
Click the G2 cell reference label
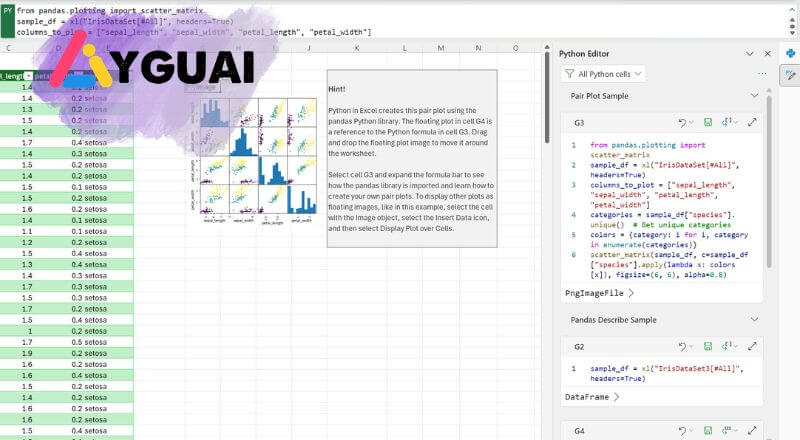[579, 347]
